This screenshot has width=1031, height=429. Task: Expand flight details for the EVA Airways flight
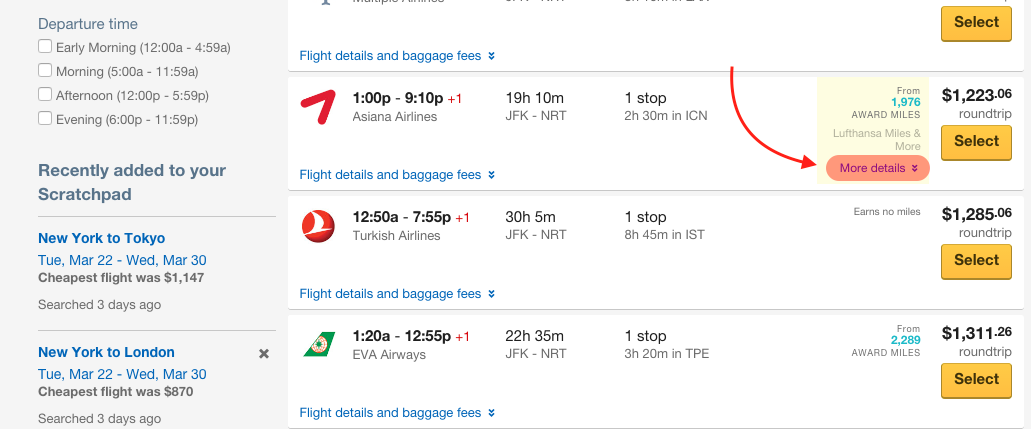[x=396, y=413]
